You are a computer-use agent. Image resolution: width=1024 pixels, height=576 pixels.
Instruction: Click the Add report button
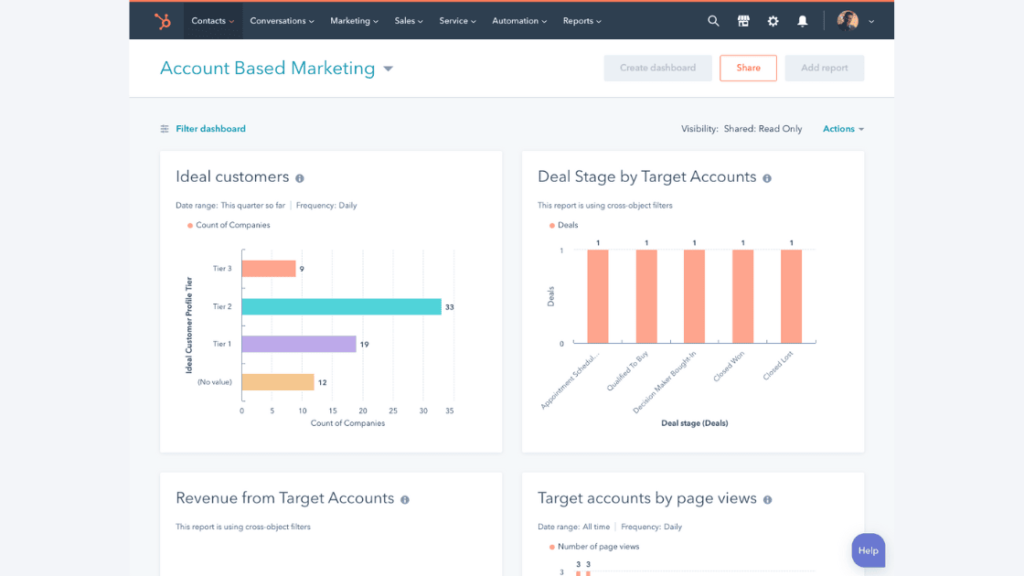click(x=824, y=67)
